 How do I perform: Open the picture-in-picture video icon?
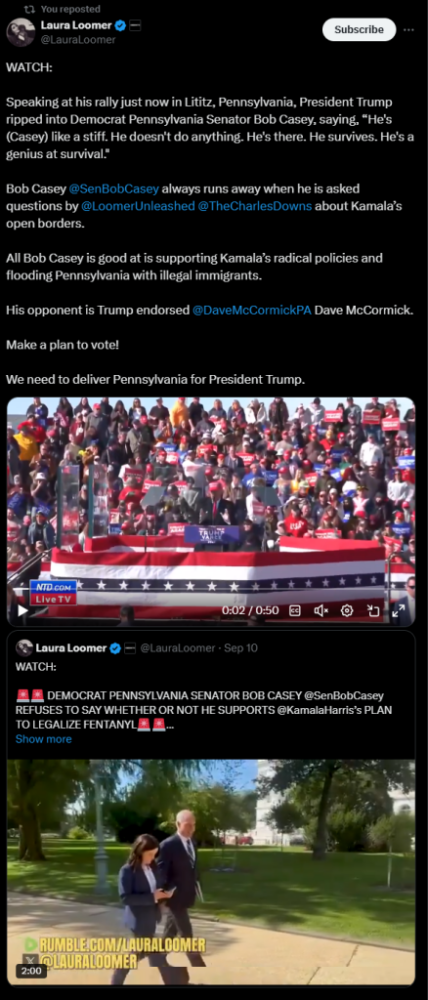tap(373, 610)
